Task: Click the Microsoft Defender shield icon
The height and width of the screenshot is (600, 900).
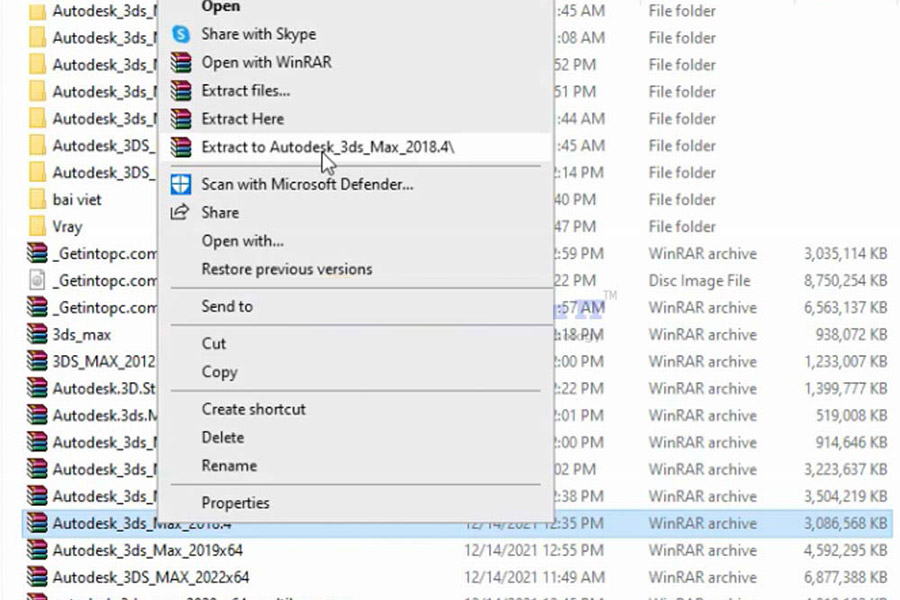Action: (181, 184)
